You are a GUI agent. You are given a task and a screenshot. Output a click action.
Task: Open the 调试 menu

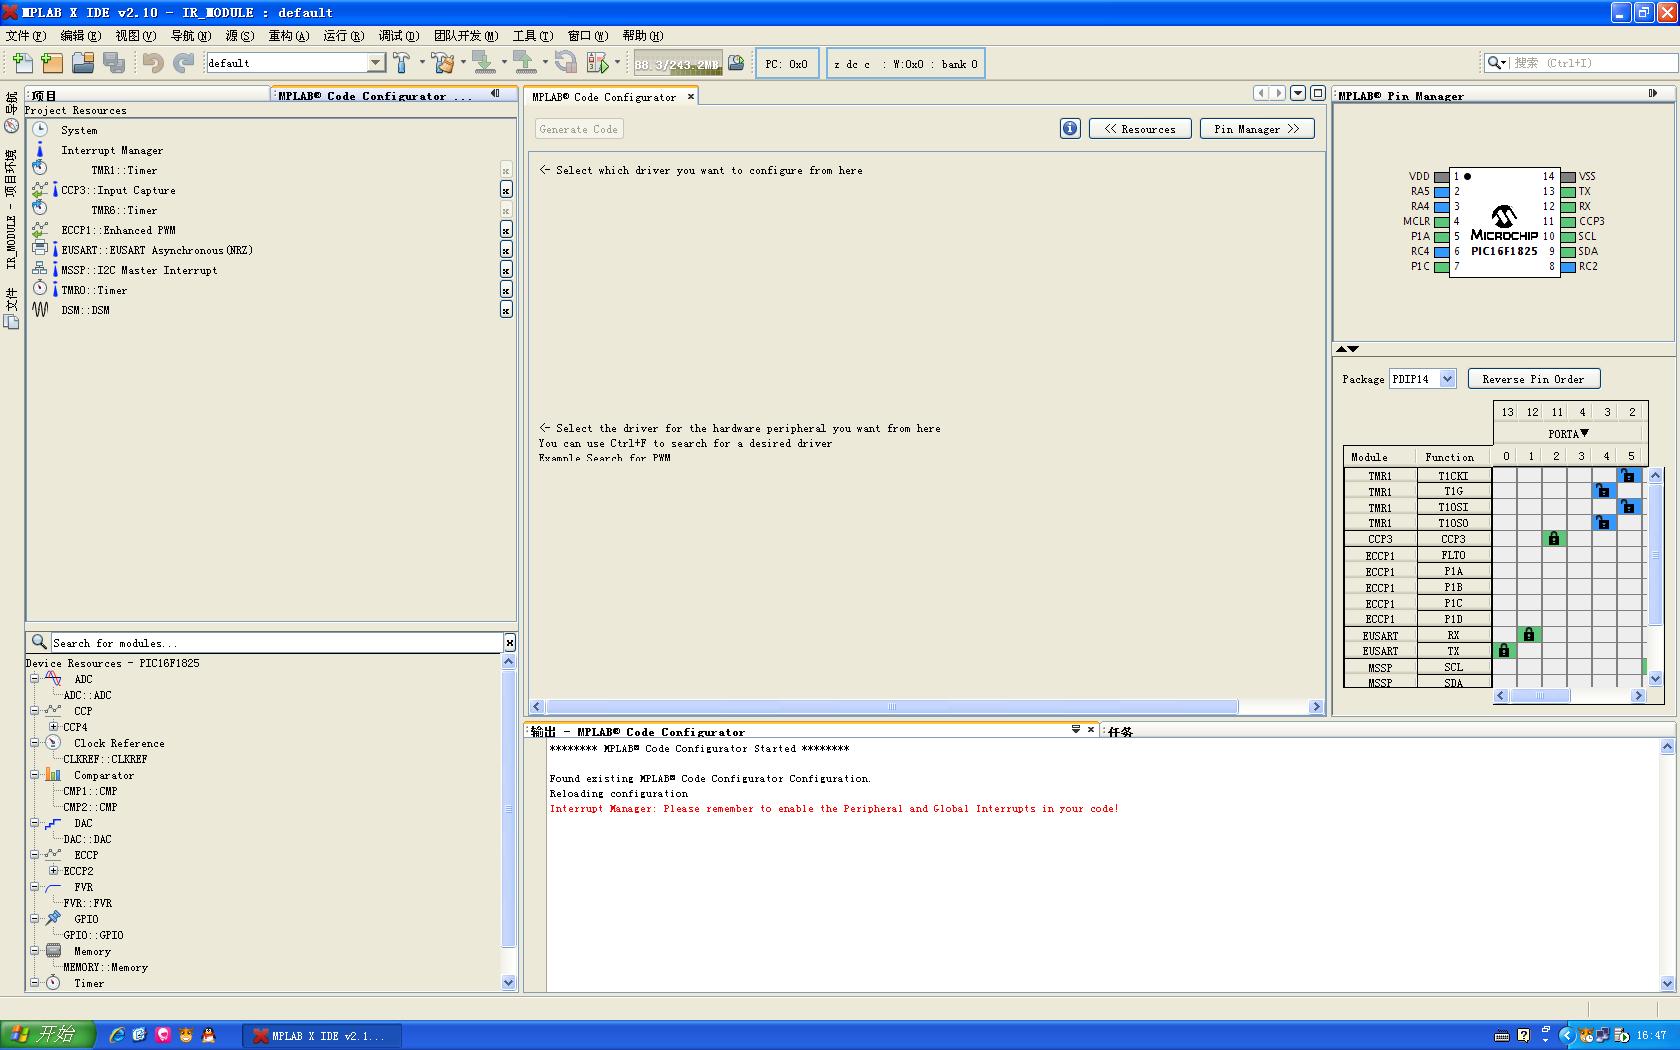(398, 35)
